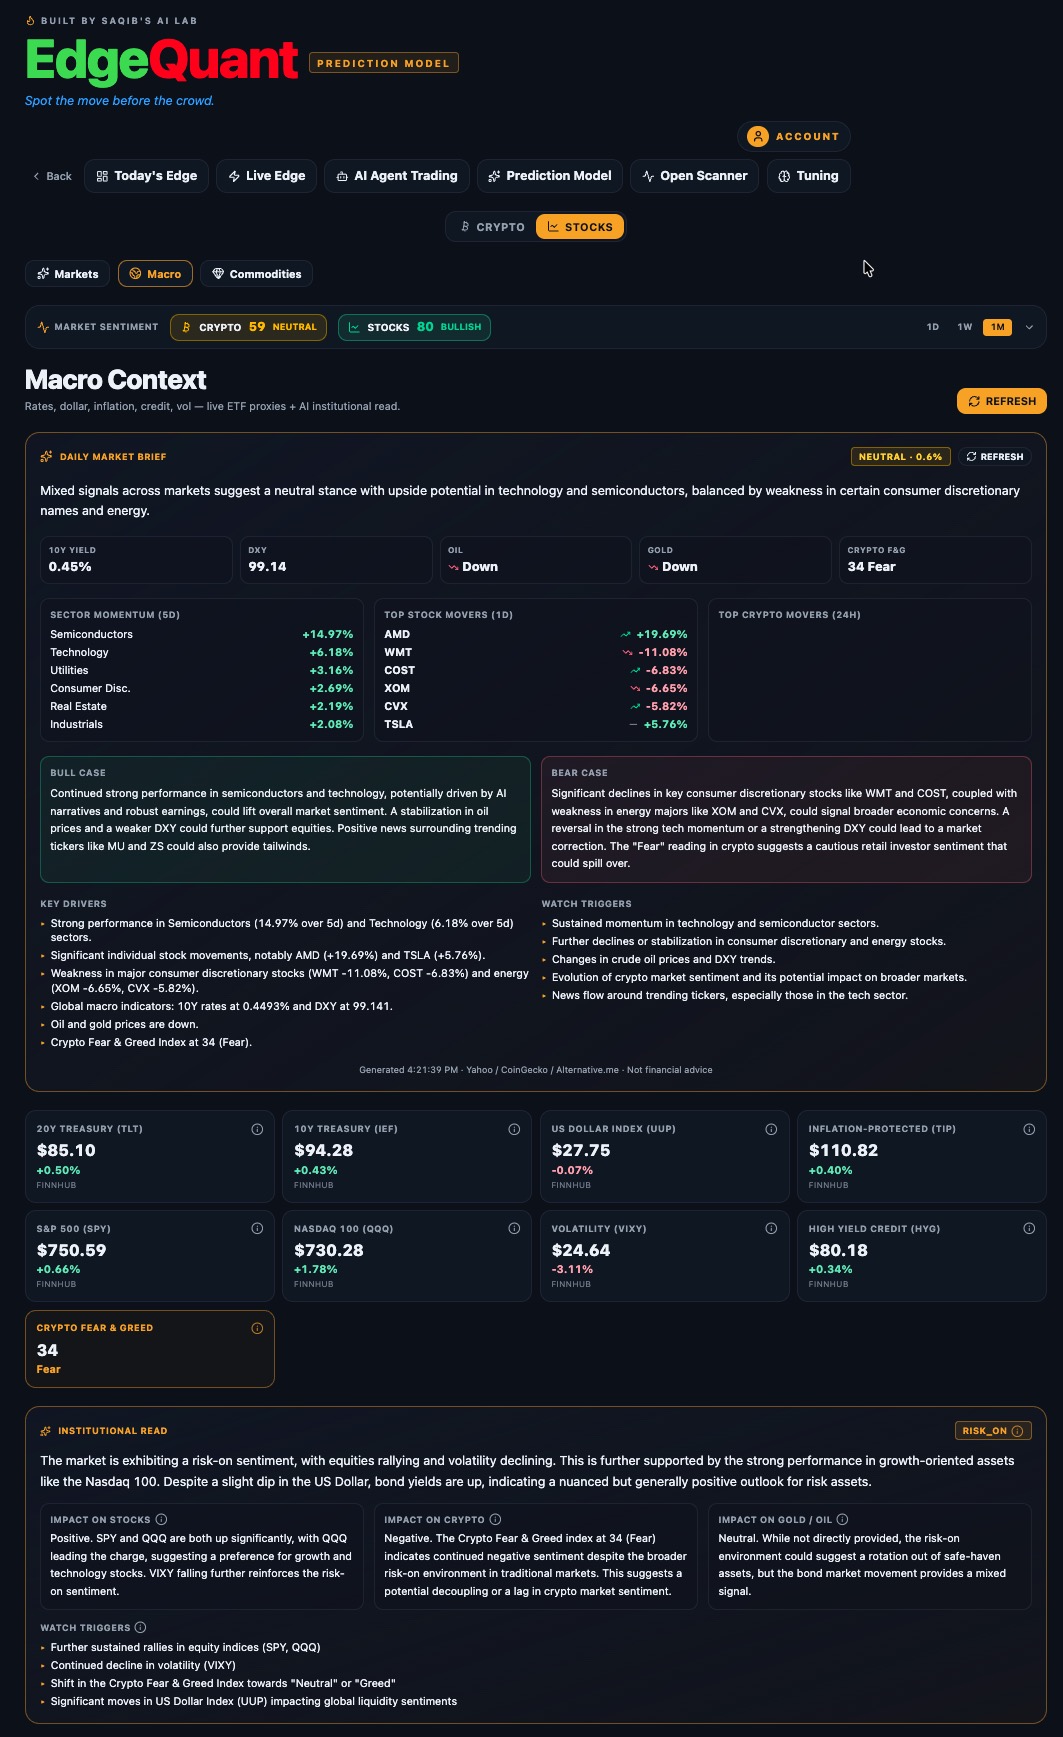Select the 1W sentiment timeframe
This screenshot has height=1737, width=1063.
click(x=965, y=327)
